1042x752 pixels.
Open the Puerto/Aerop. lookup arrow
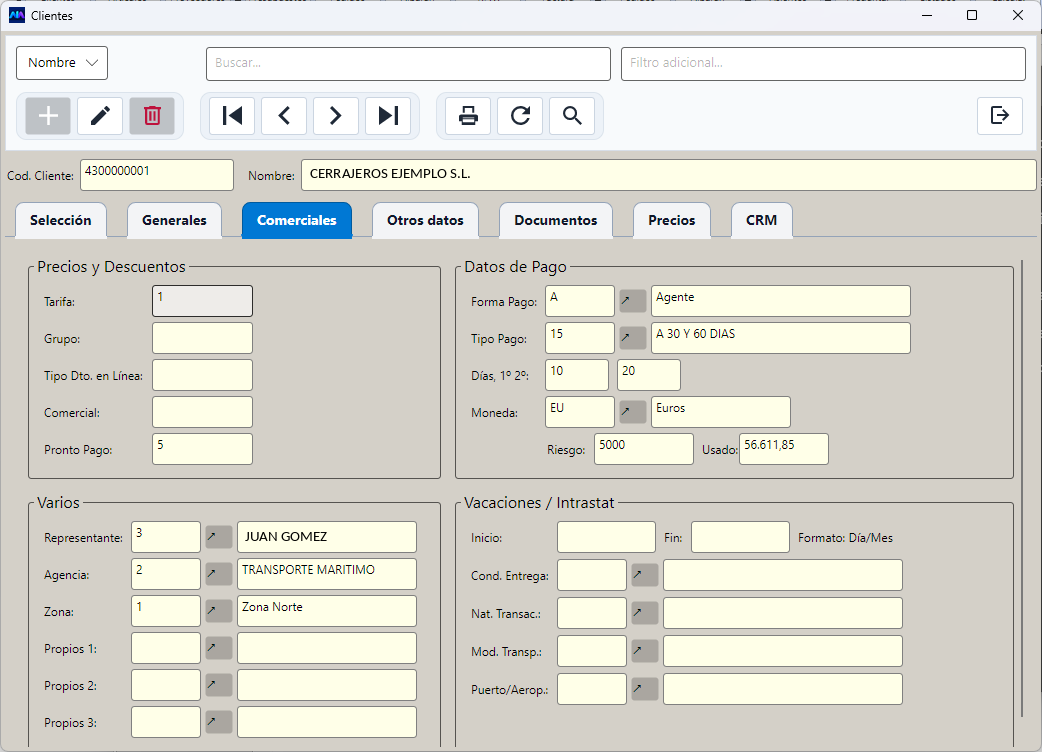point(645,690)
